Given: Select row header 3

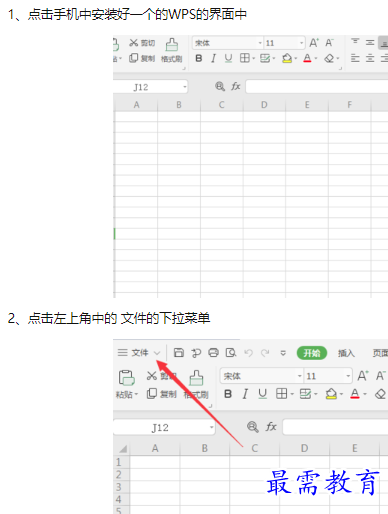Looking at the screenshot, I should coord(121,487).
